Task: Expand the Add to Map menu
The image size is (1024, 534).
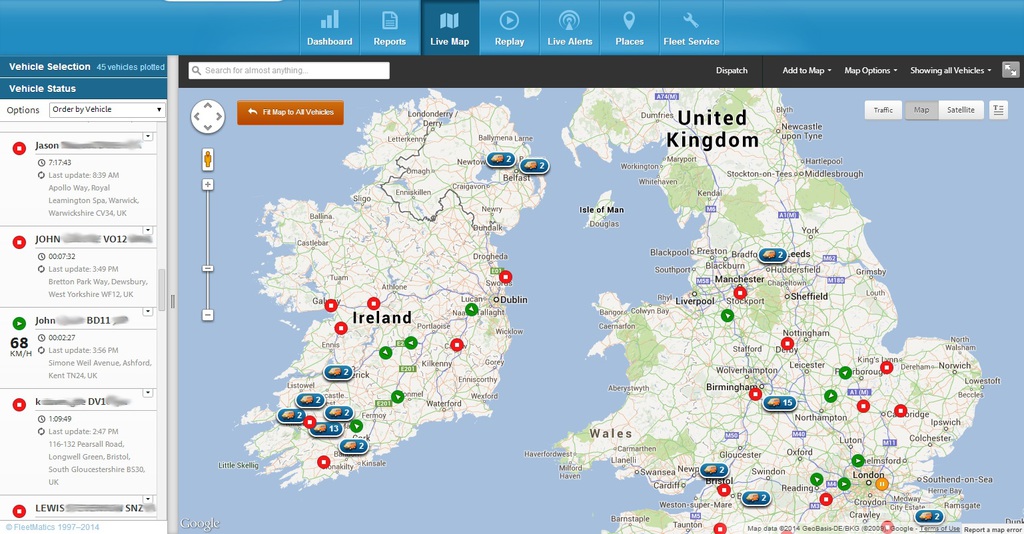Action: (806, 71)
